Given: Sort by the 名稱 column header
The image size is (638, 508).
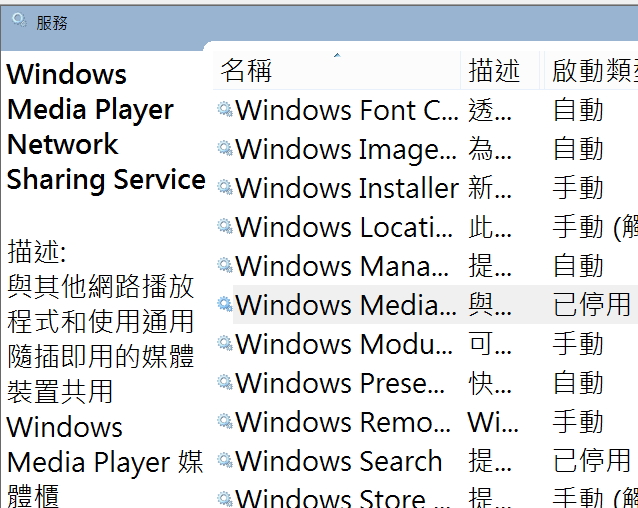Looking at the screenshot, I should [336, 70].
